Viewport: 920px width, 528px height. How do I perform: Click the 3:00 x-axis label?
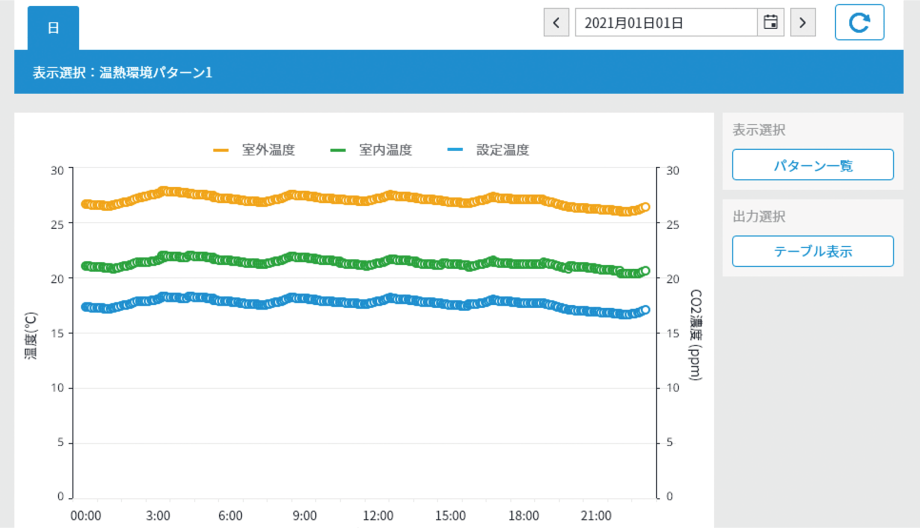tap(158, 516)
